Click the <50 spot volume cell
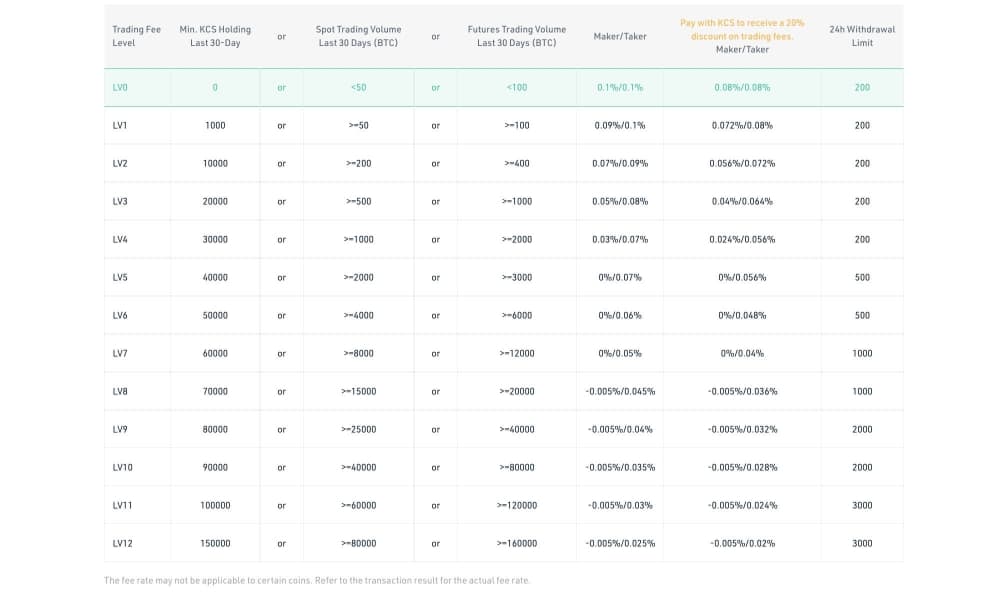 pos(358,87)
